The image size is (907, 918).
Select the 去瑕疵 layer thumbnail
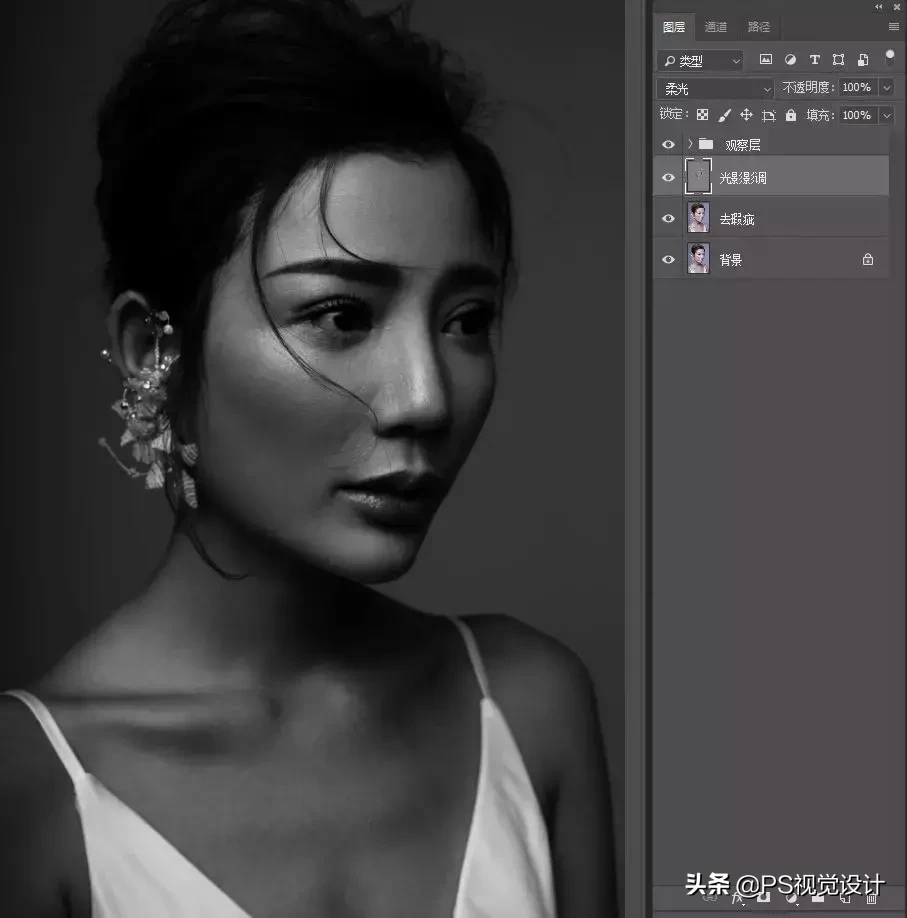pyautogui.click(x=698, y=218)
